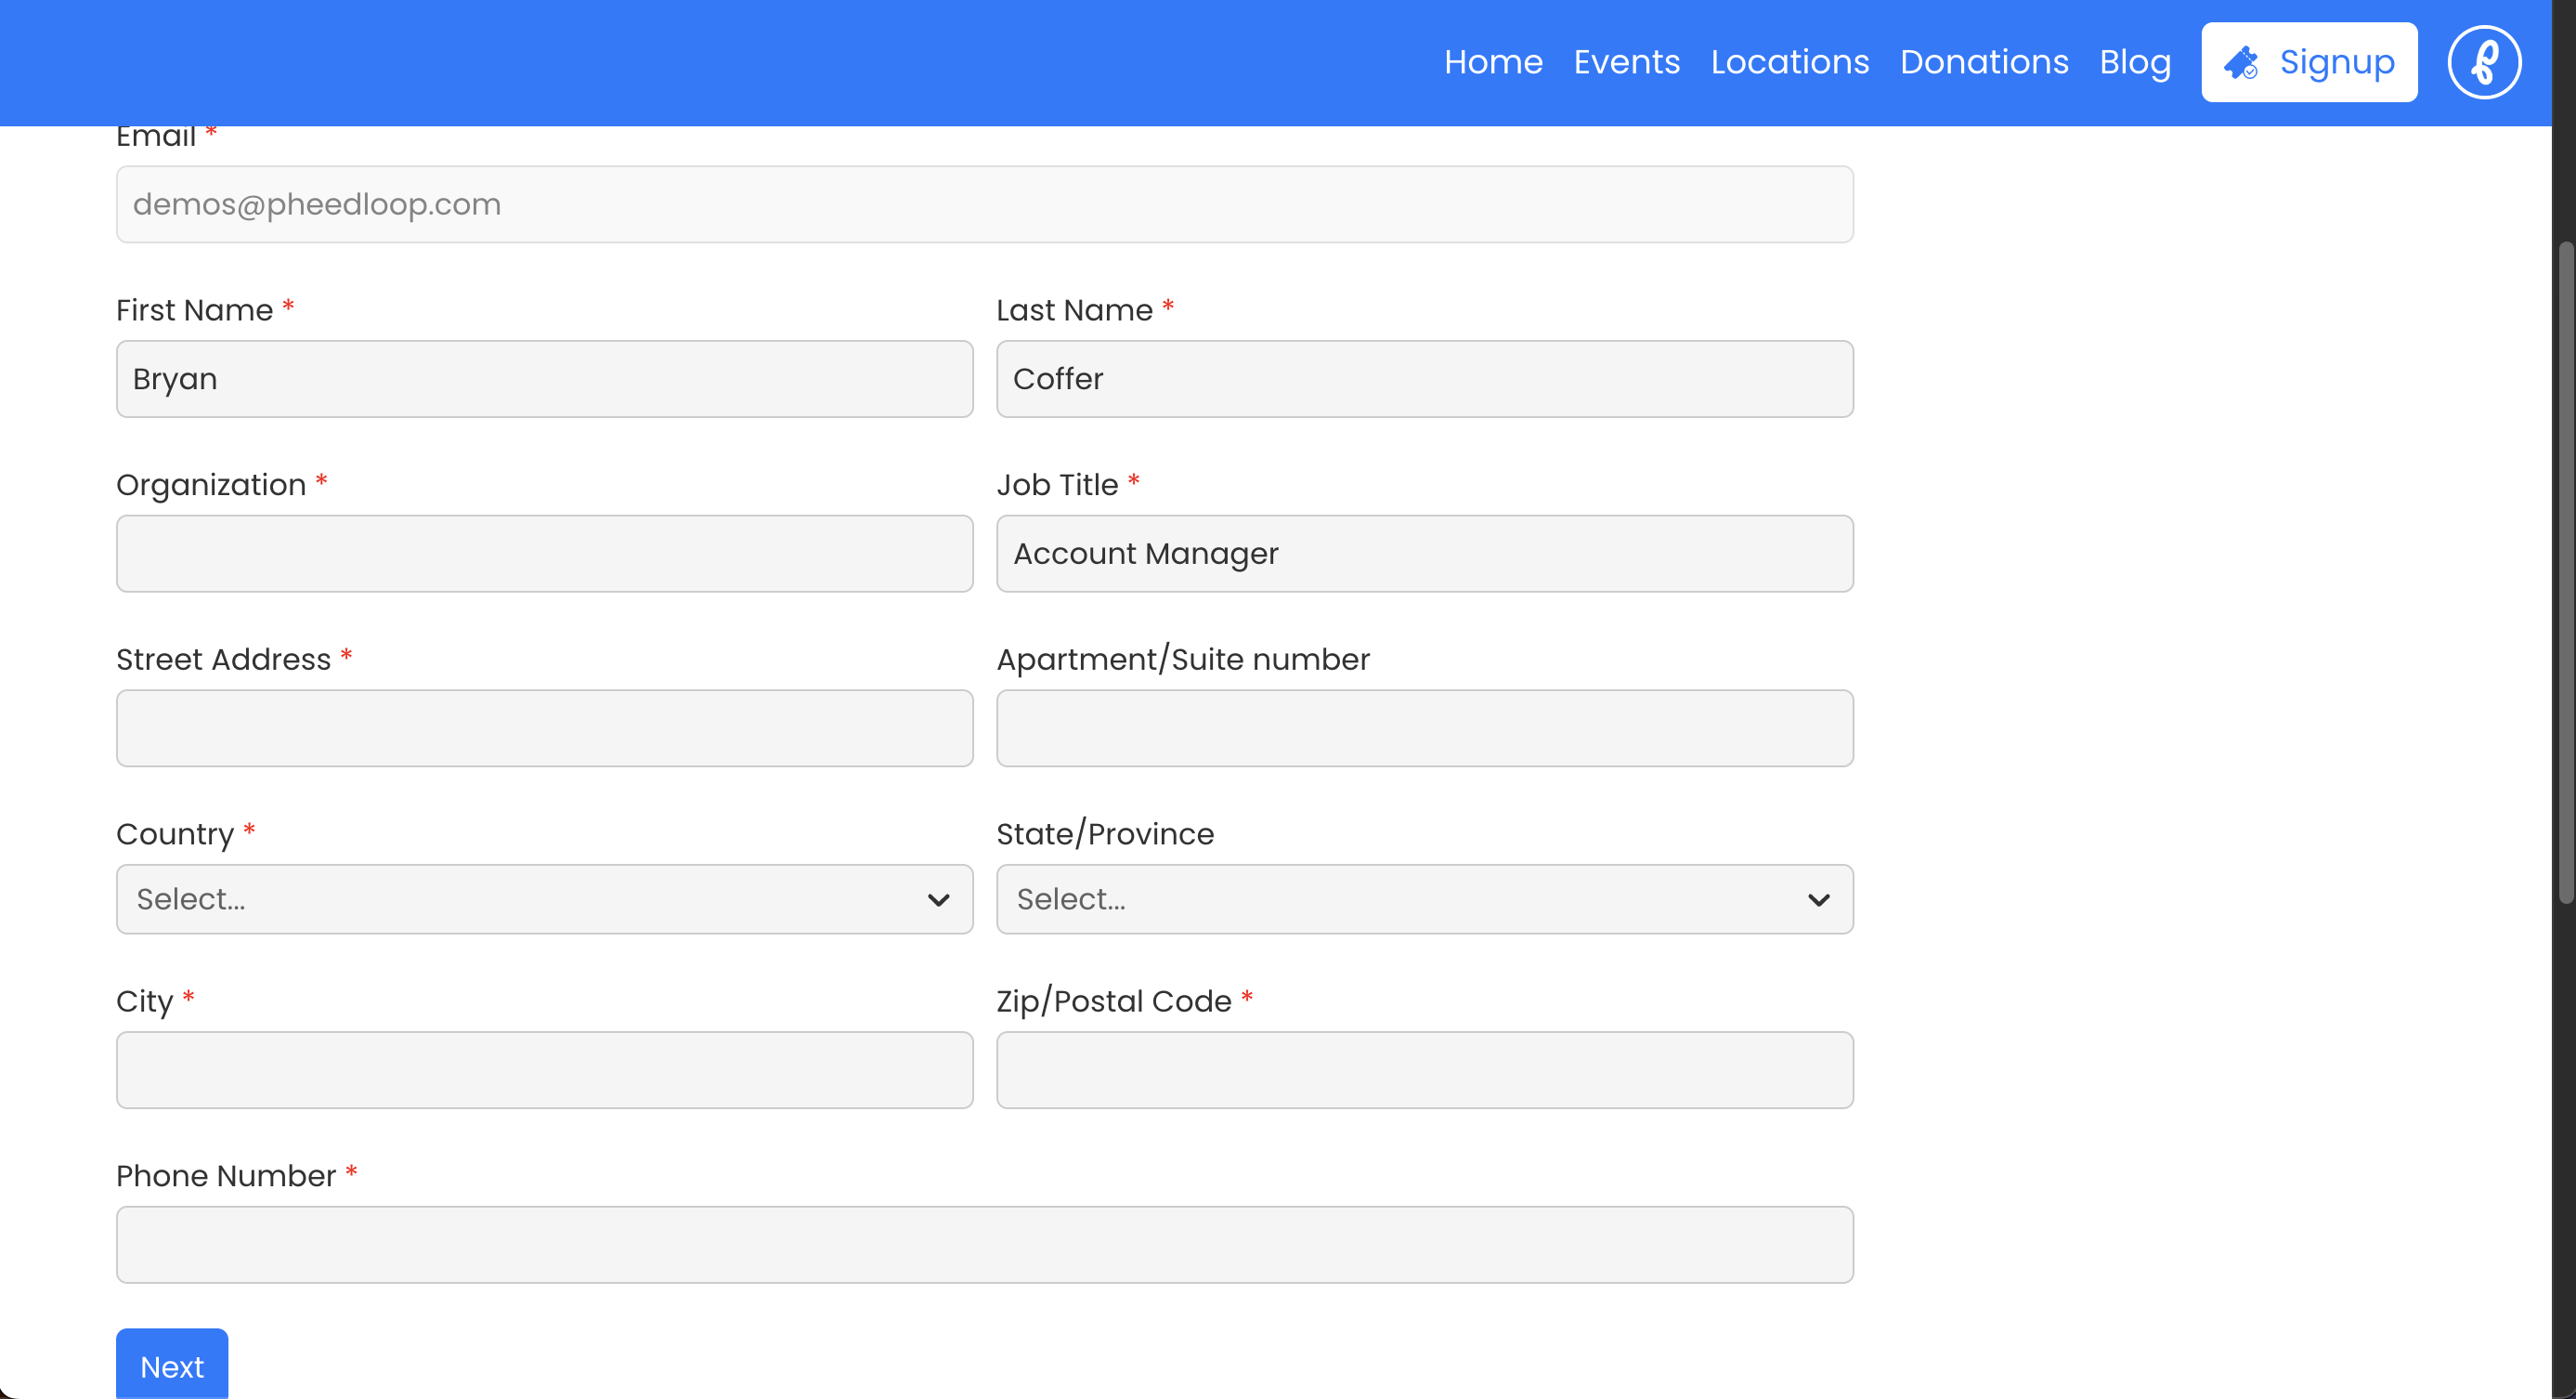Open the State/Province select dropdown

[x=1423, y=899]
